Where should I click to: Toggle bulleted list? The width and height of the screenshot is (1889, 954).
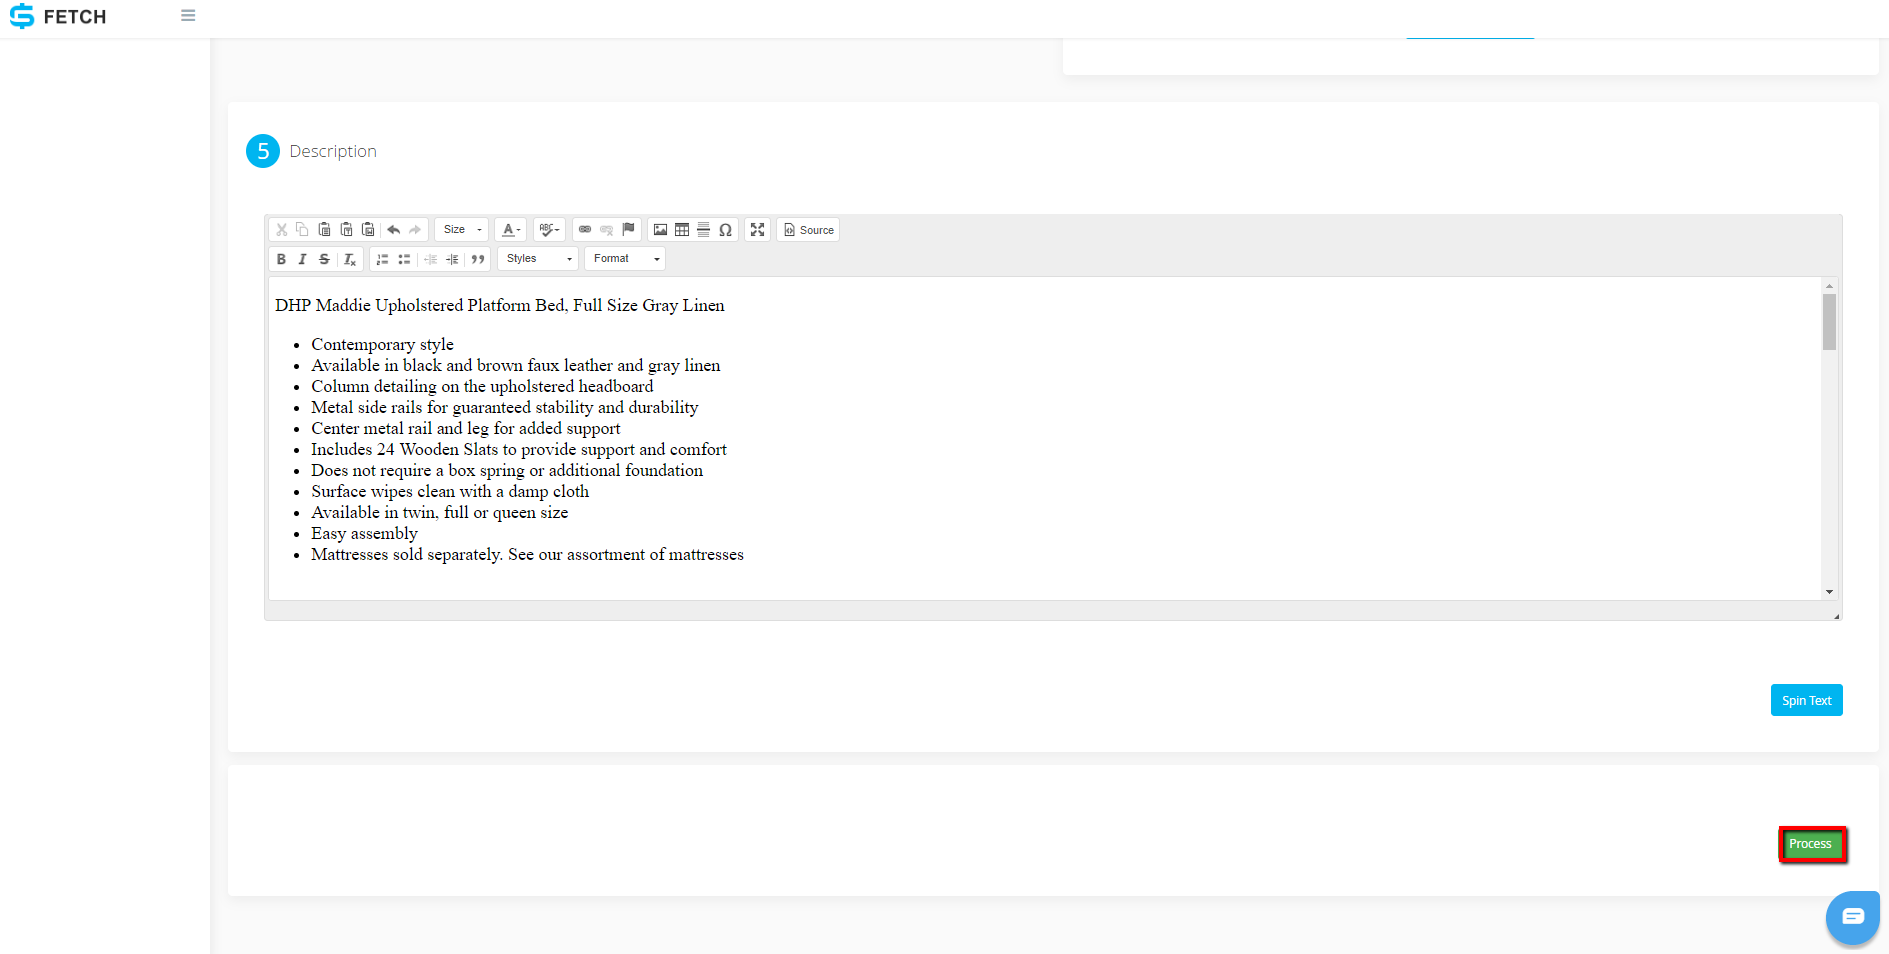(404, 259)
